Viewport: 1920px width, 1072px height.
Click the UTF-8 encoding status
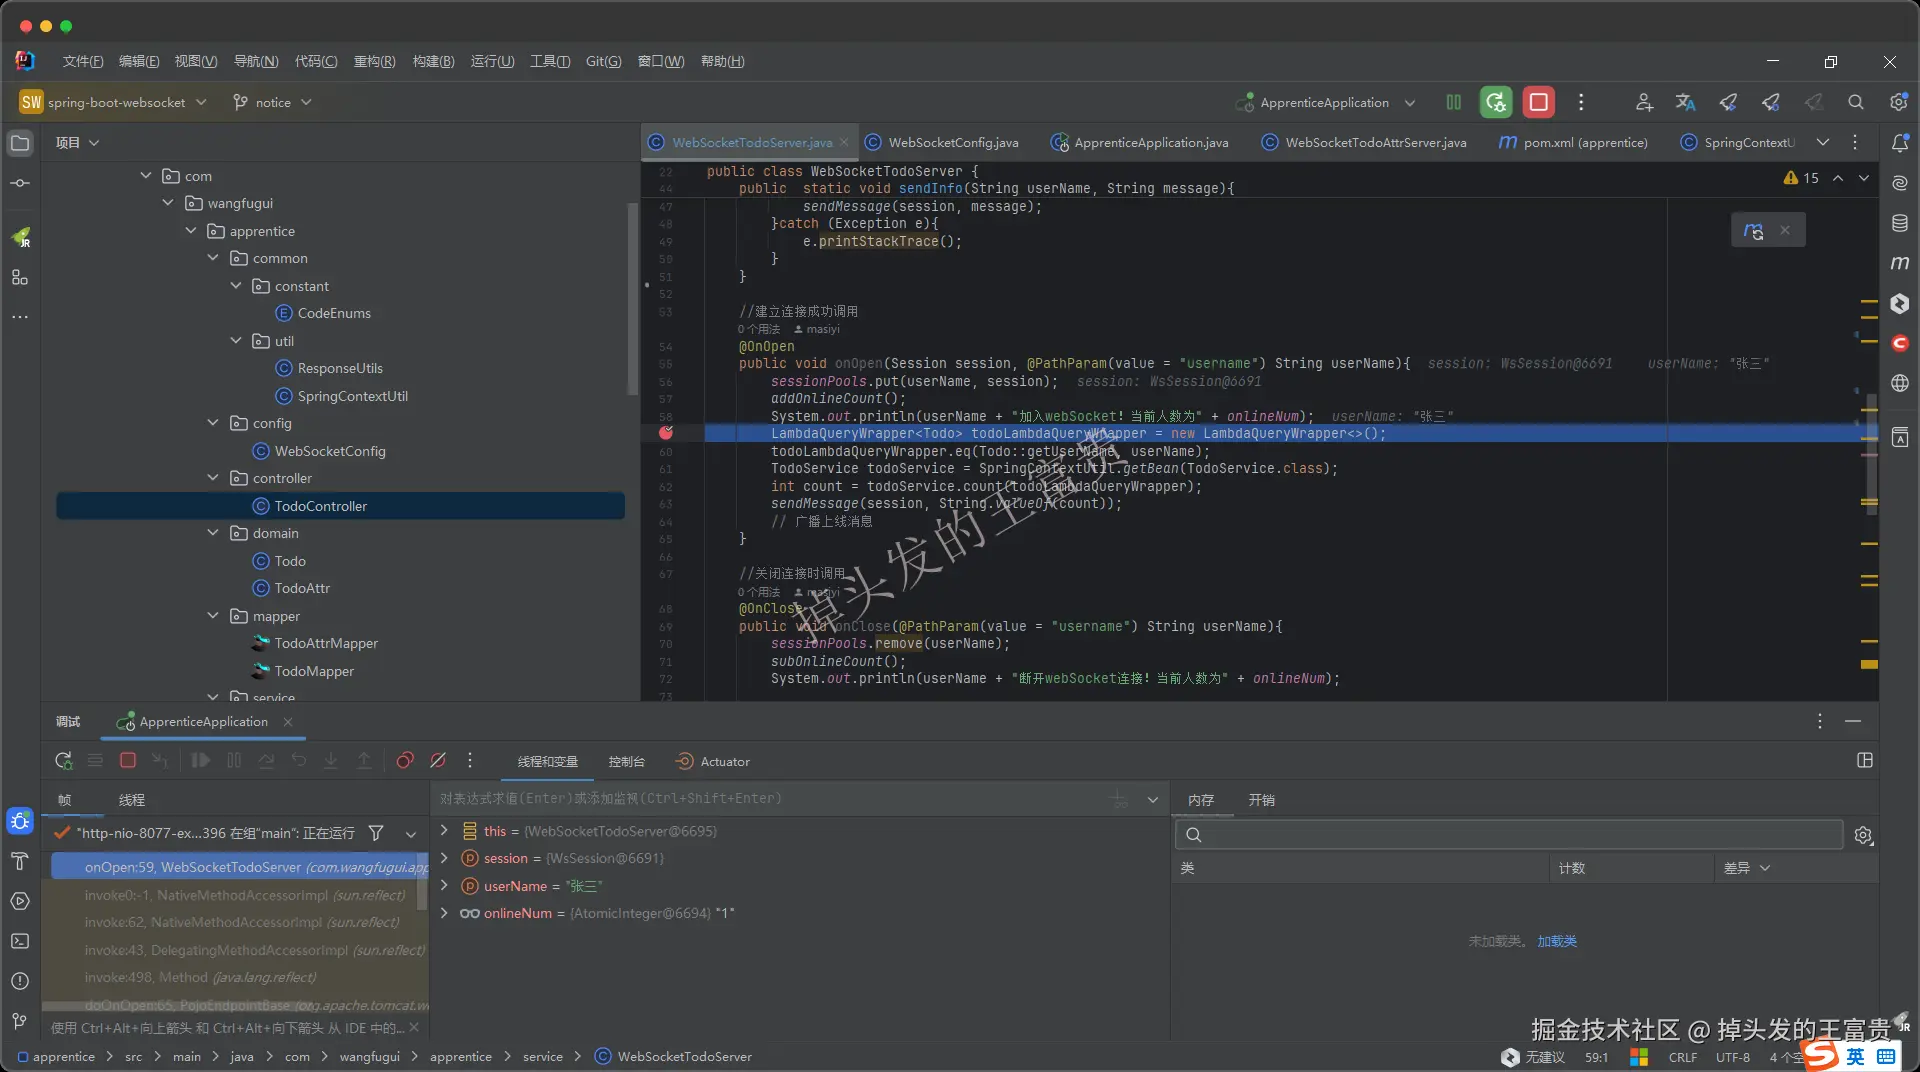pos(1733,1057)
